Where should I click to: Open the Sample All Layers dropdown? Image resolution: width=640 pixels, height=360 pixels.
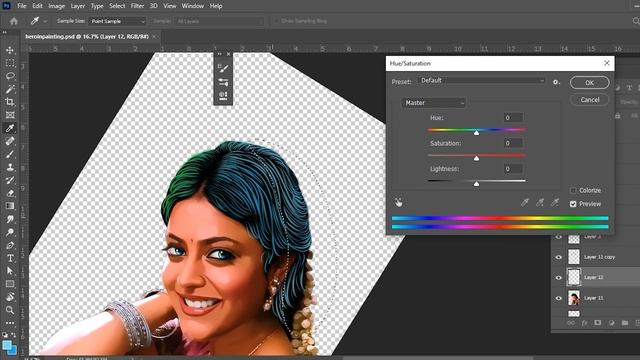(219, 21)
